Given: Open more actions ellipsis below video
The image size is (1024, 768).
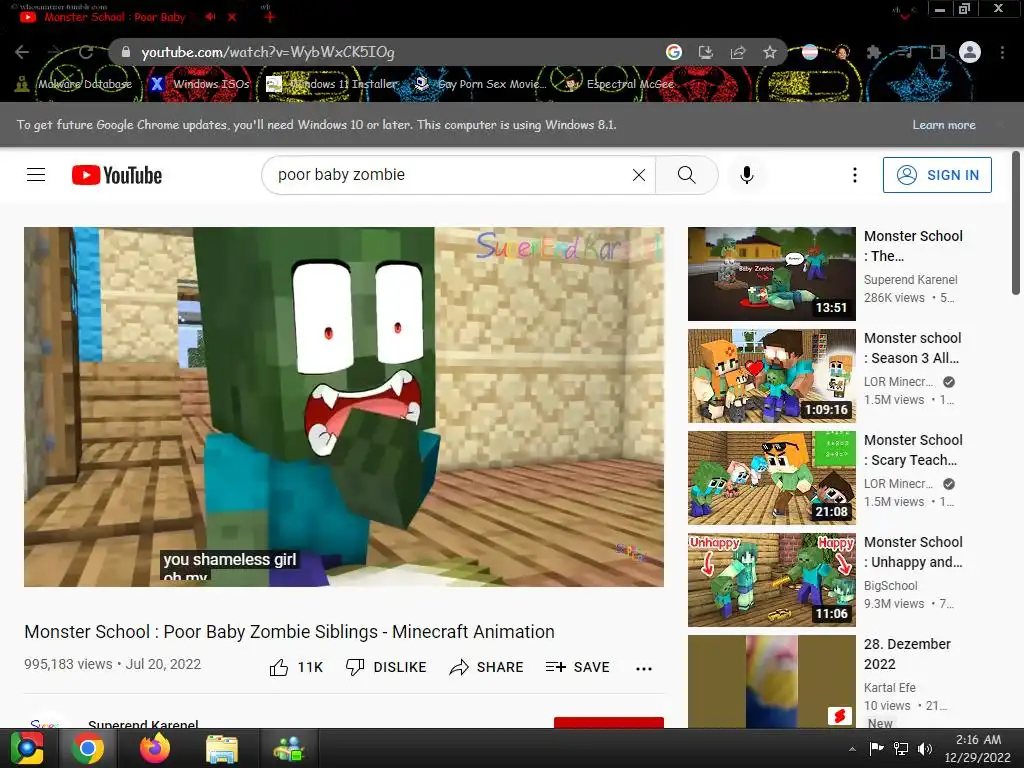Looking at the screenshot, I should [x=644, y=668].
